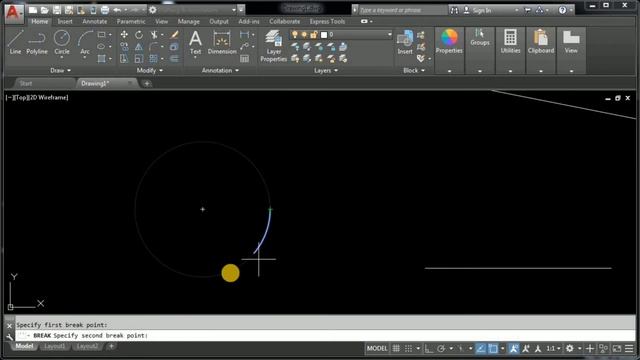The height and width of the screenshot is (360, 640).
Task: Click the Dimension tool
Action: point(222,42)
